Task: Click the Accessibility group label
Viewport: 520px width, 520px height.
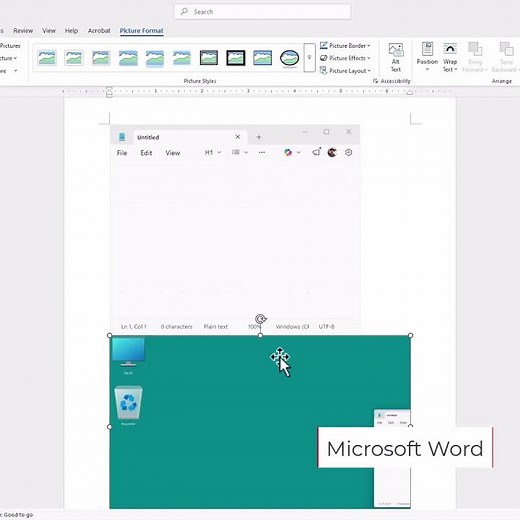Action: click(395, 81)
